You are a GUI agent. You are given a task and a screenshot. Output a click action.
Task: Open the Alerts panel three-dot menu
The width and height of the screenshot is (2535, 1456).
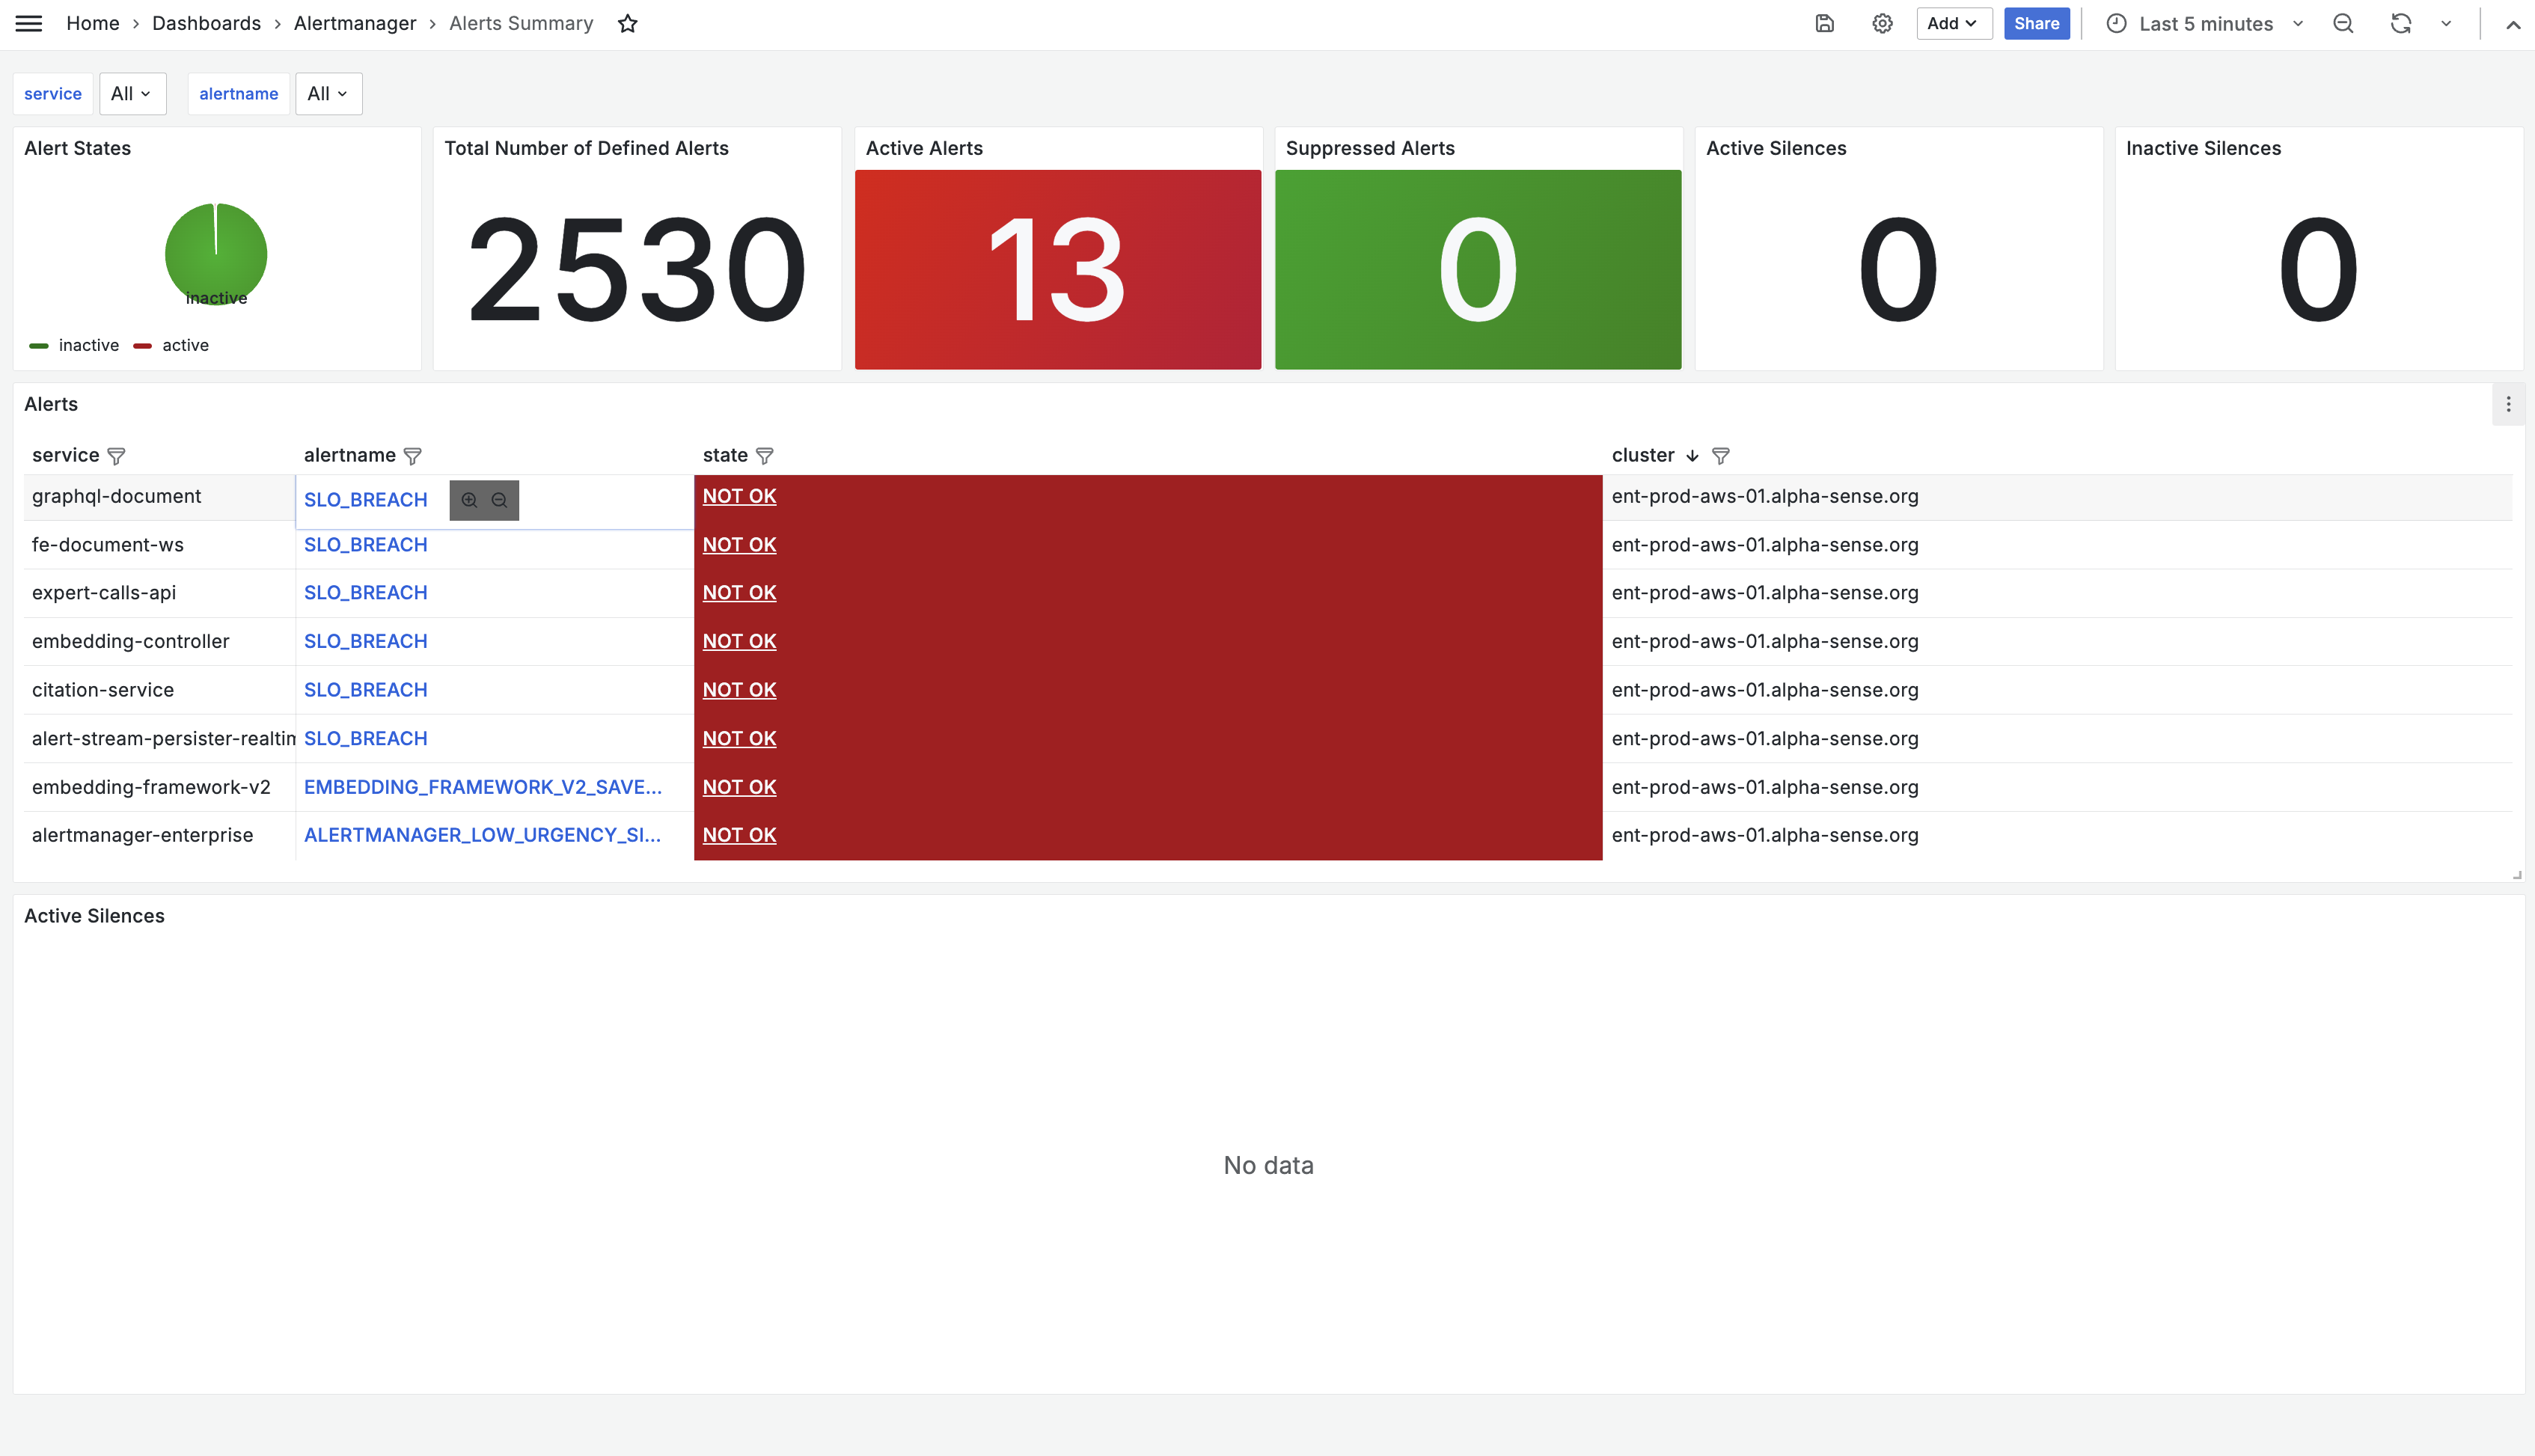click(x=2508, y=404)
